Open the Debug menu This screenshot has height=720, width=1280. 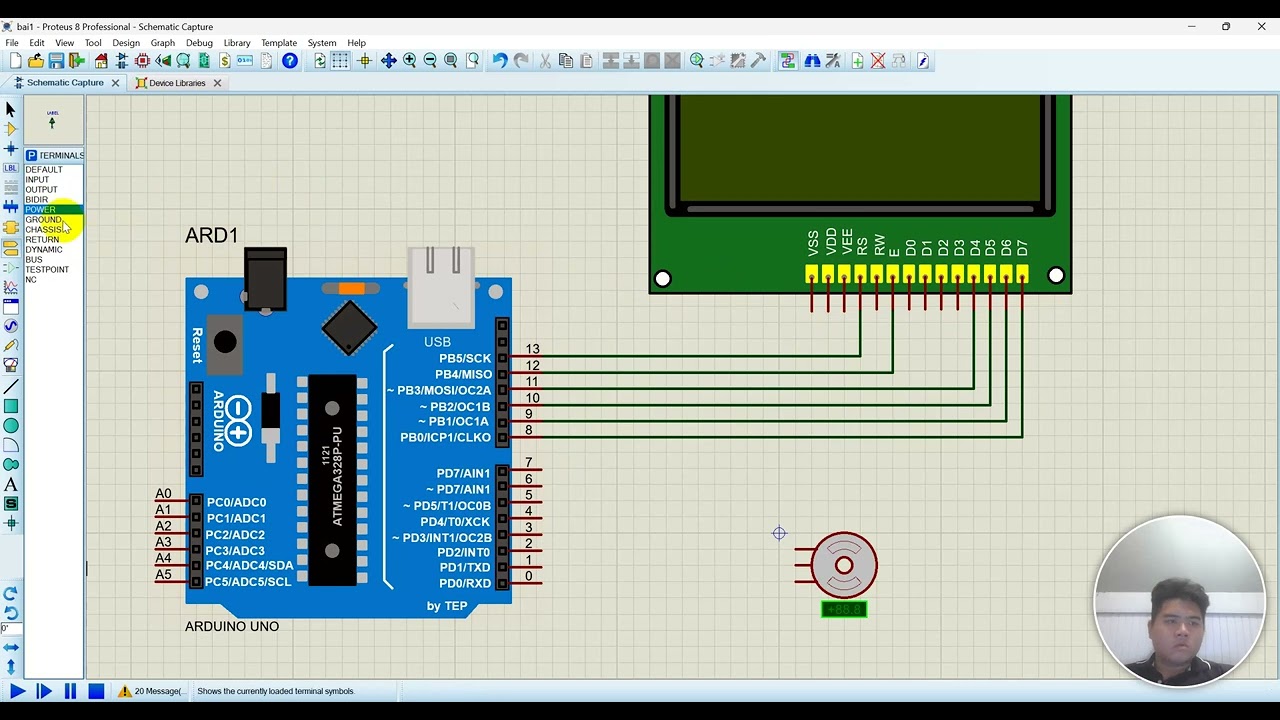point(199,43)
